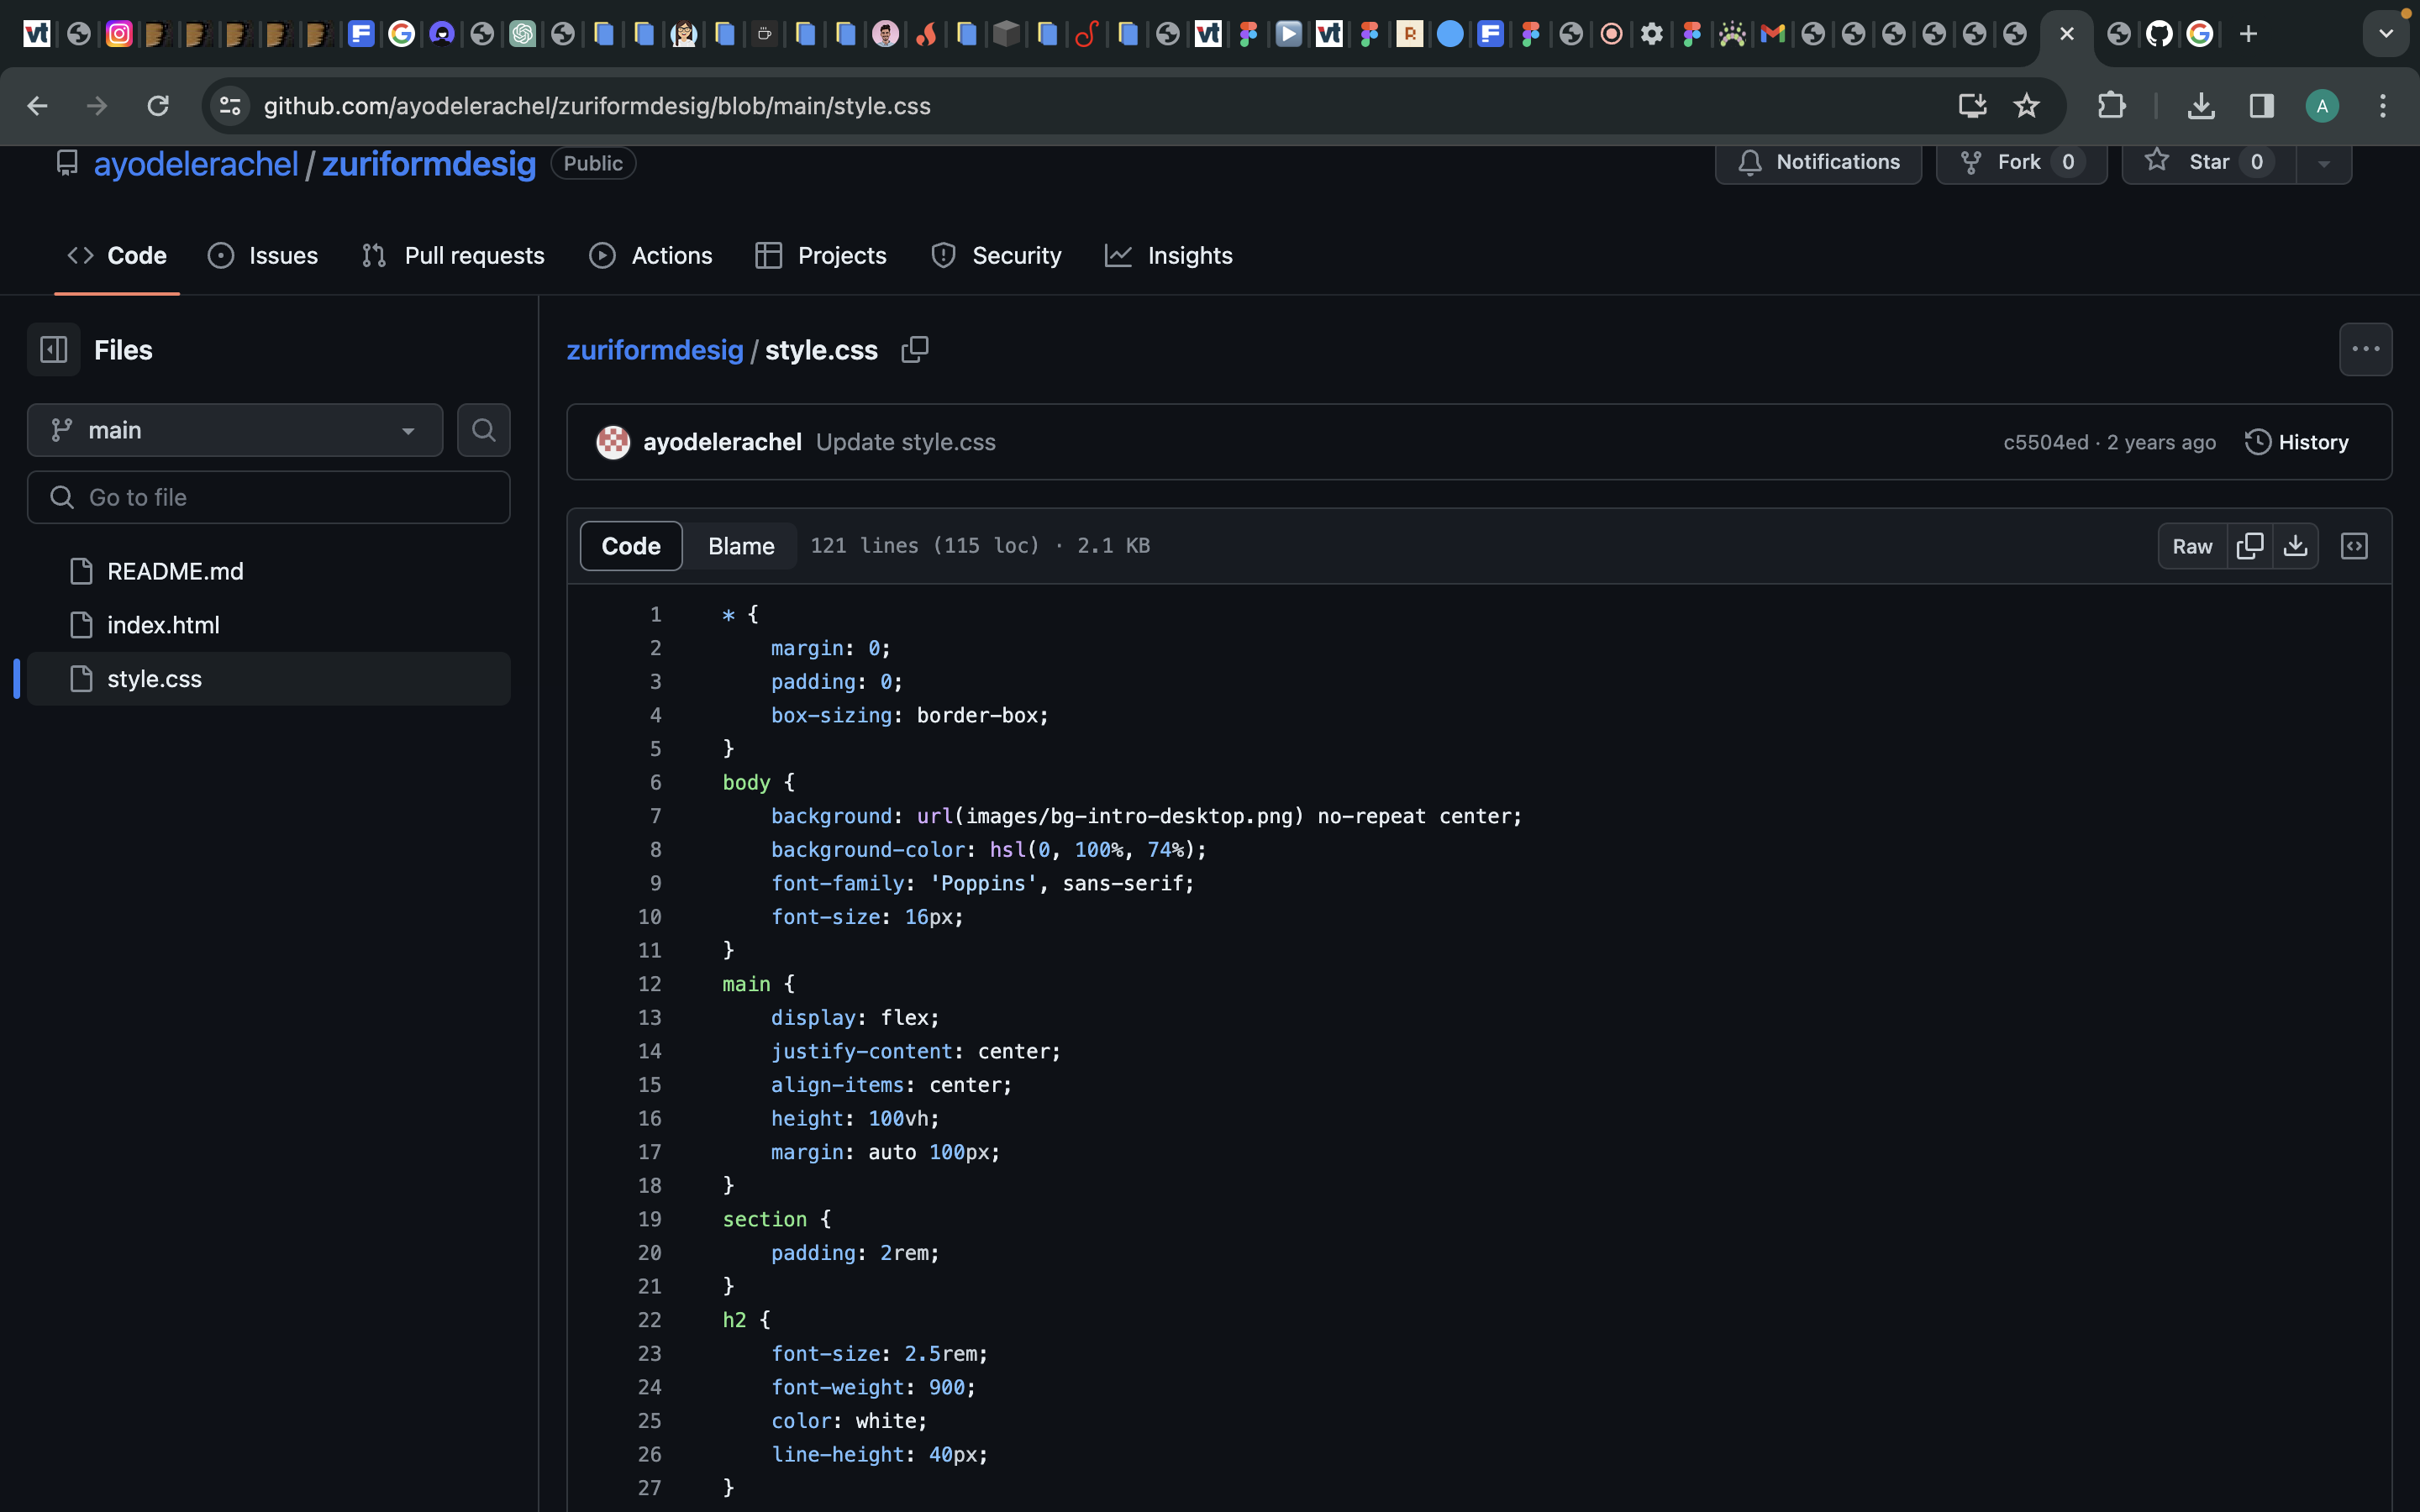Click the Raw button
The height and width of the screenshot is (1512, 2420).
pos(2192,546)
